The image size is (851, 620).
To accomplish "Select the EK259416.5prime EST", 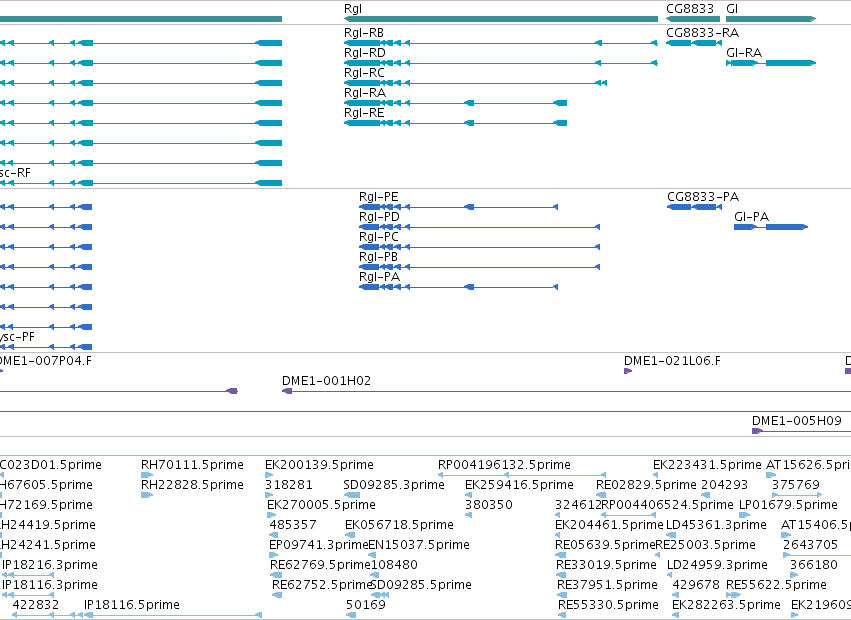I will tap(468, 495).
